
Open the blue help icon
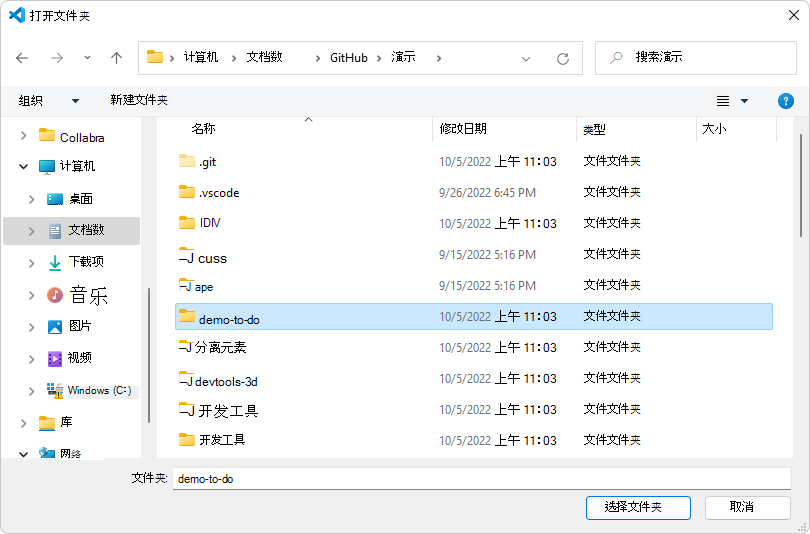786,101
